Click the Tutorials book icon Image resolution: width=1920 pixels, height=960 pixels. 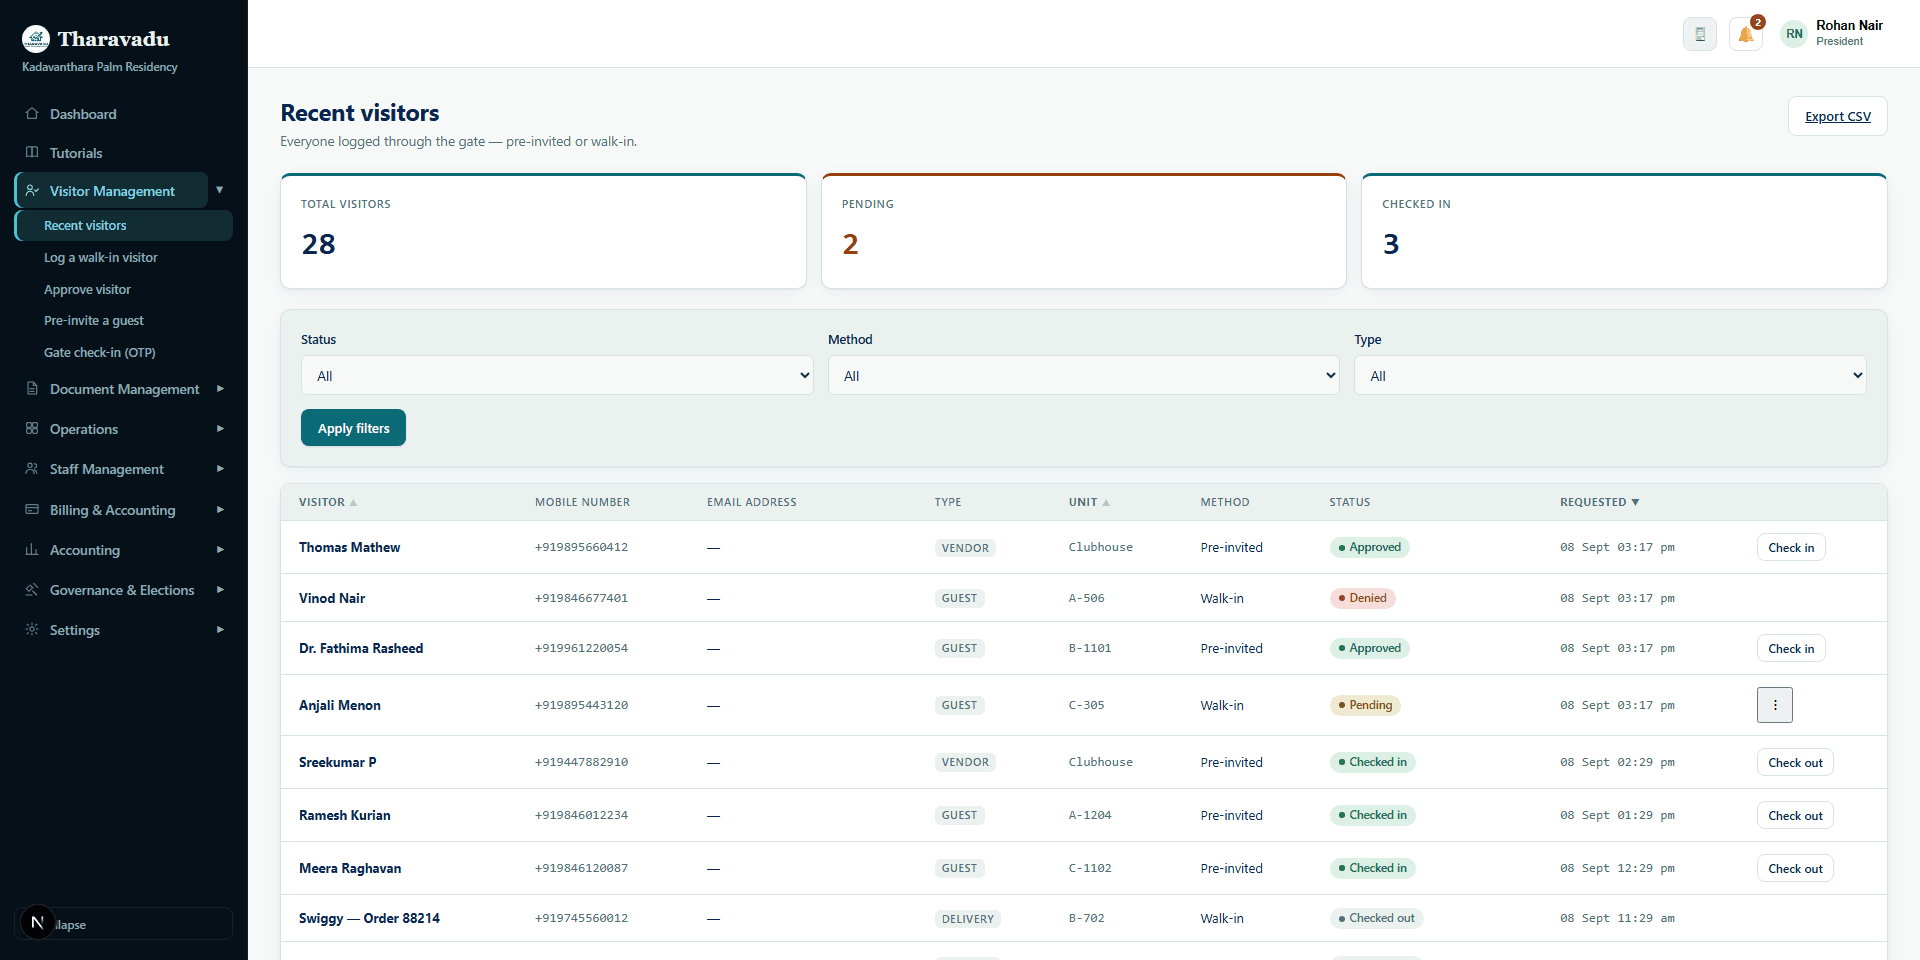pyautogui.click(x=32, y=153)
